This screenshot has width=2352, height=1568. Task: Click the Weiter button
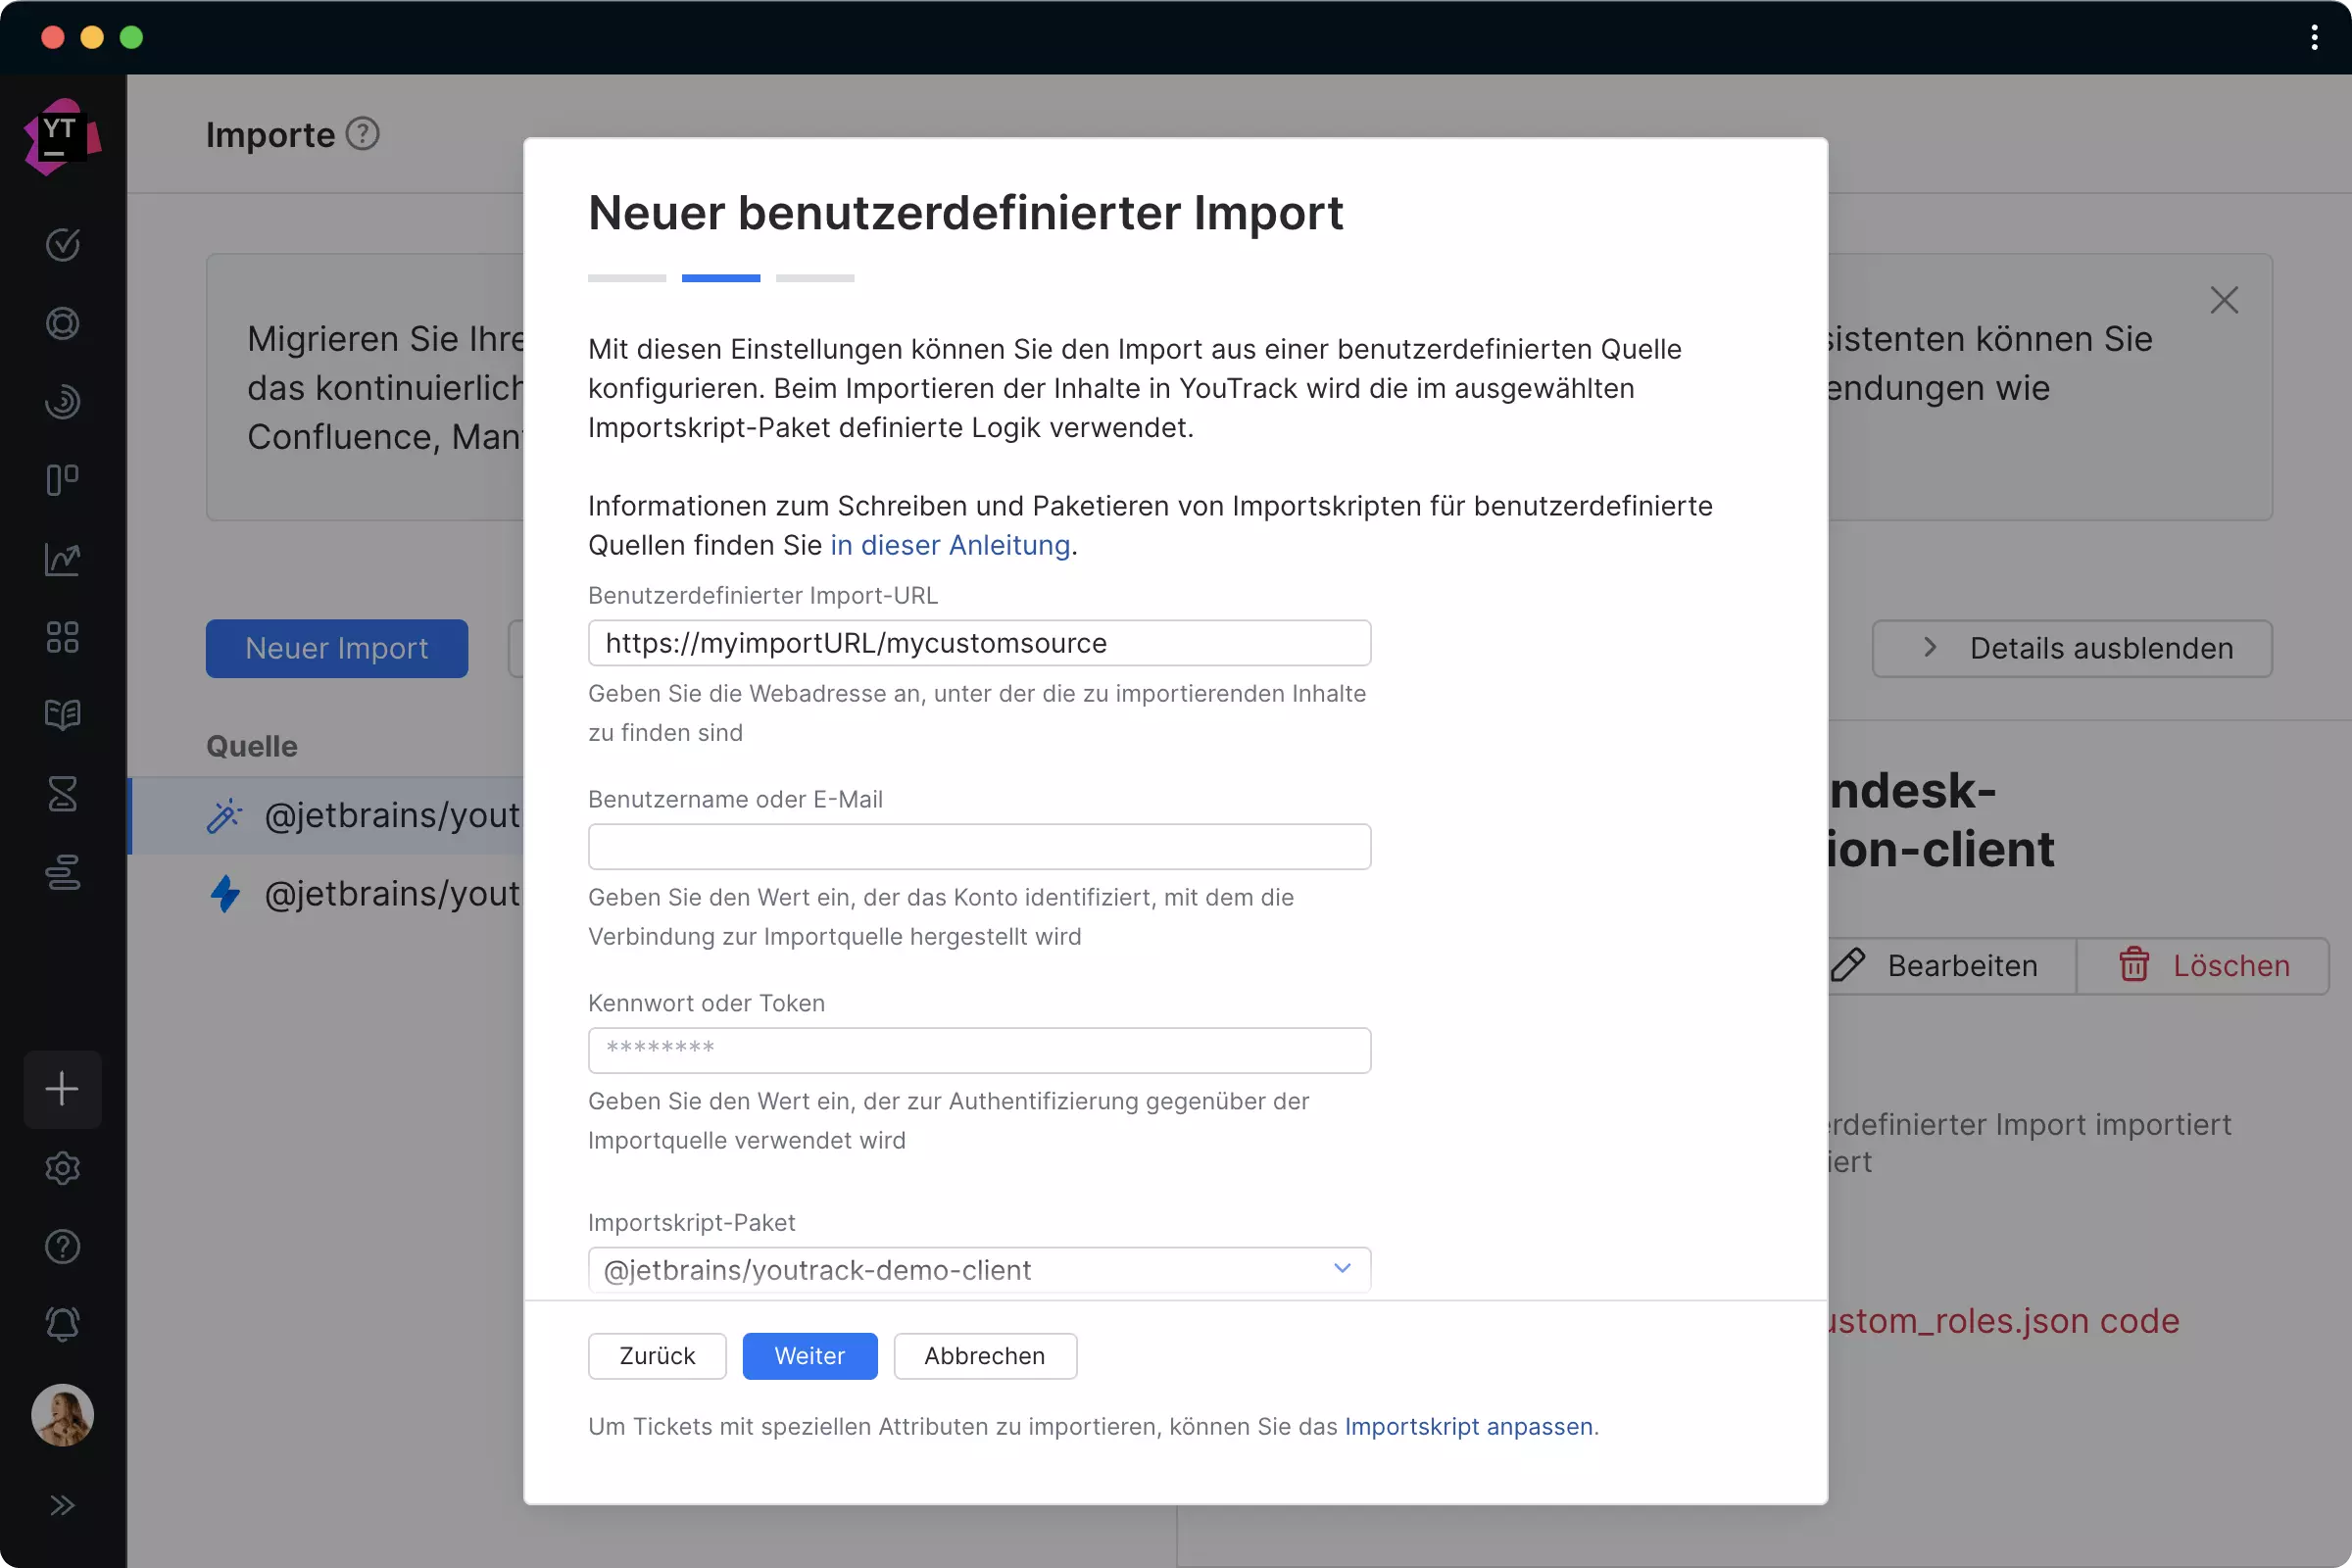coord(809,1356)
